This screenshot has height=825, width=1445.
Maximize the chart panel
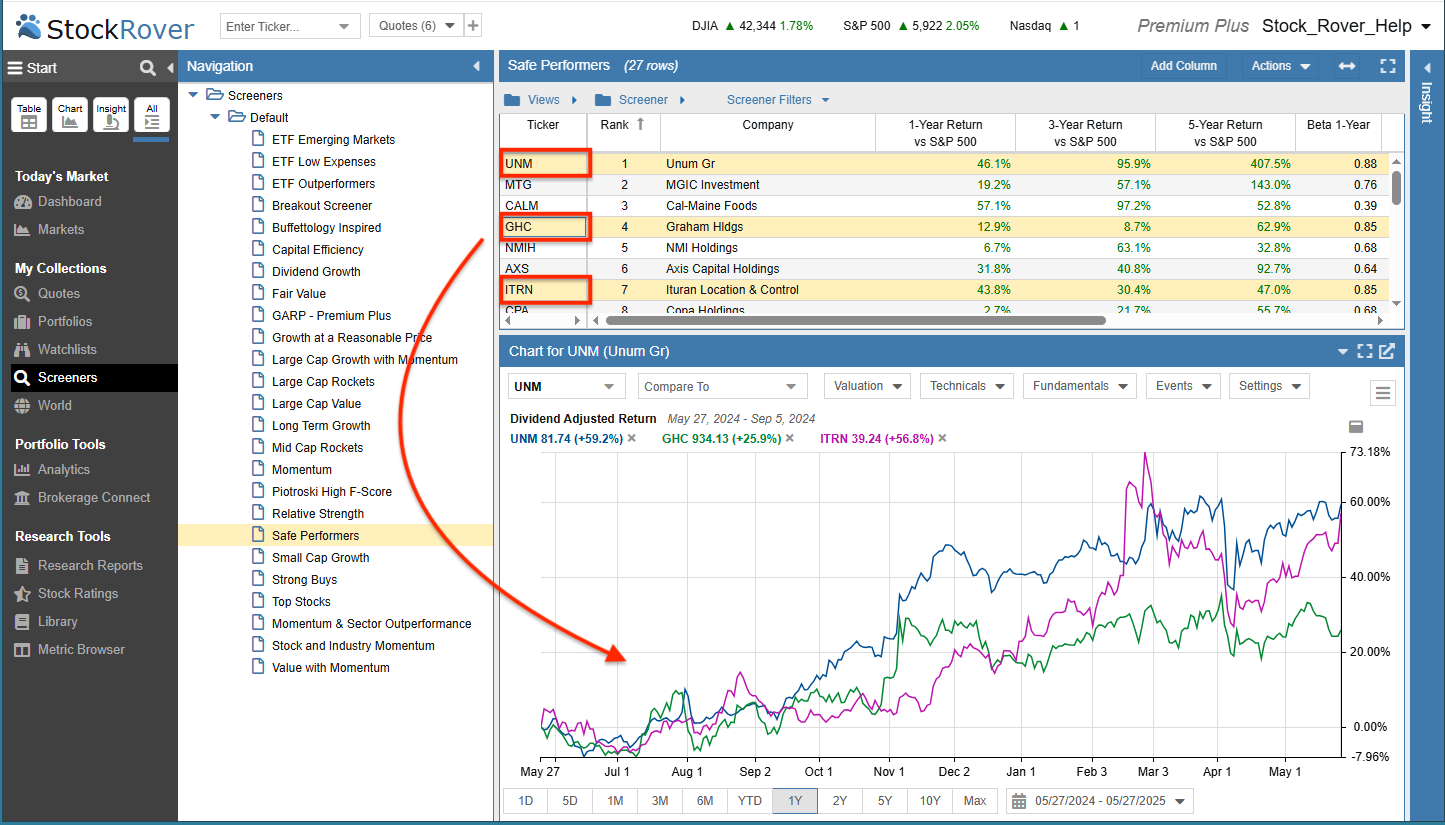click(1365, 351)
